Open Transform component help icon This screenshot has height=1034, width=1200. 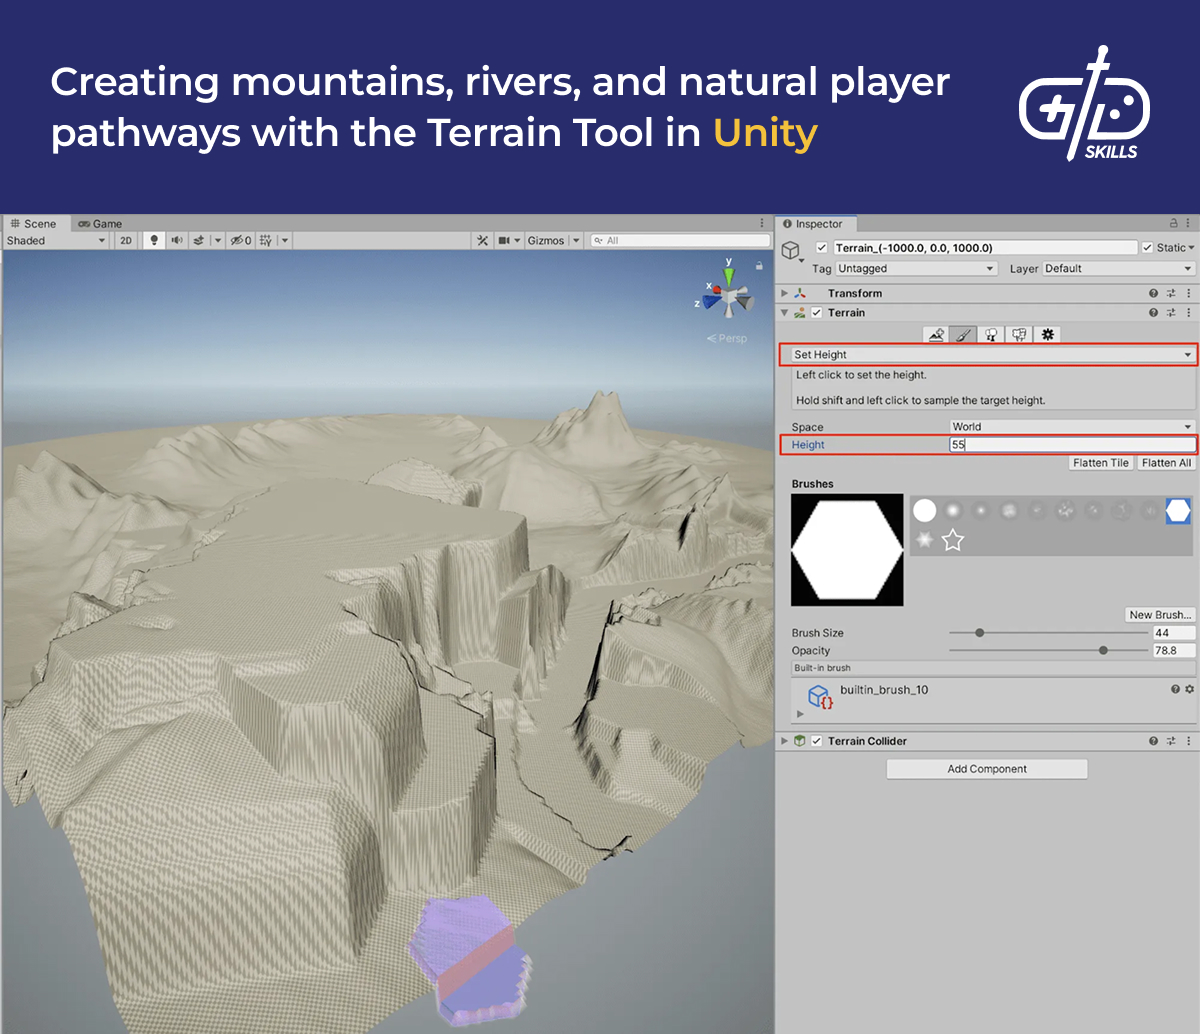(1153, 293)
